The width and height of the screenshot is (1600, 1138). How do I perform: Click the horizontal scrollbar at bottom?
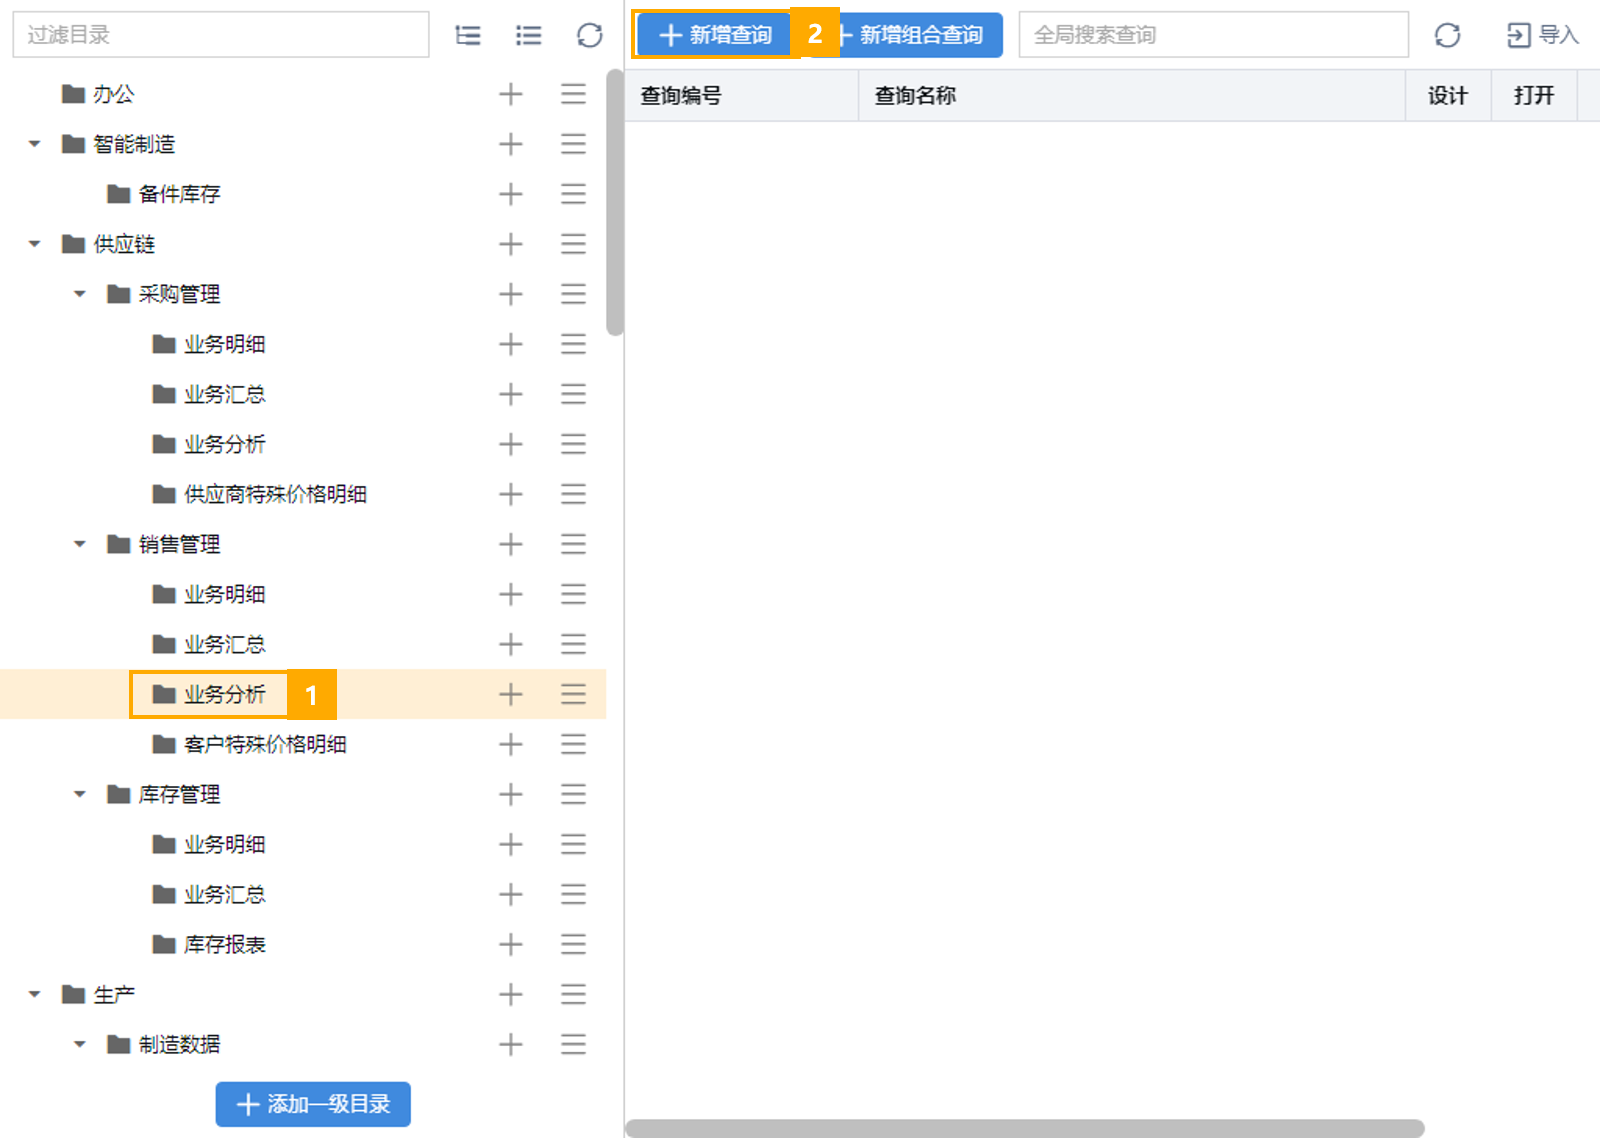1024,1128
